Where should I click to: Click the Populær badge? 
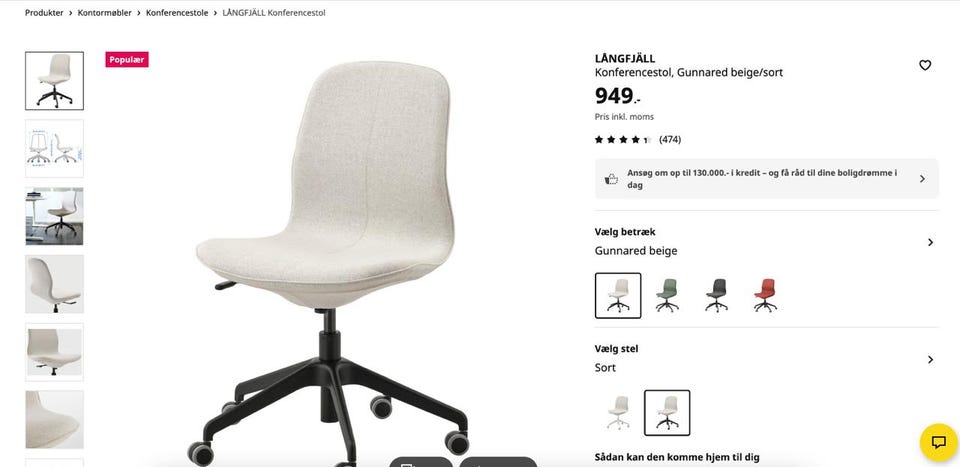(x=127, y=59)
